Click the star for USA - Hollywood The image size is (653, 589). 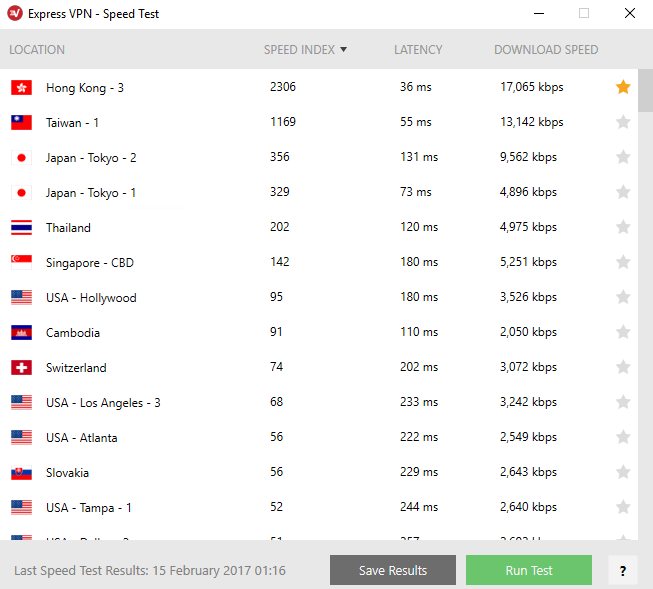click(x=623, y=297)
